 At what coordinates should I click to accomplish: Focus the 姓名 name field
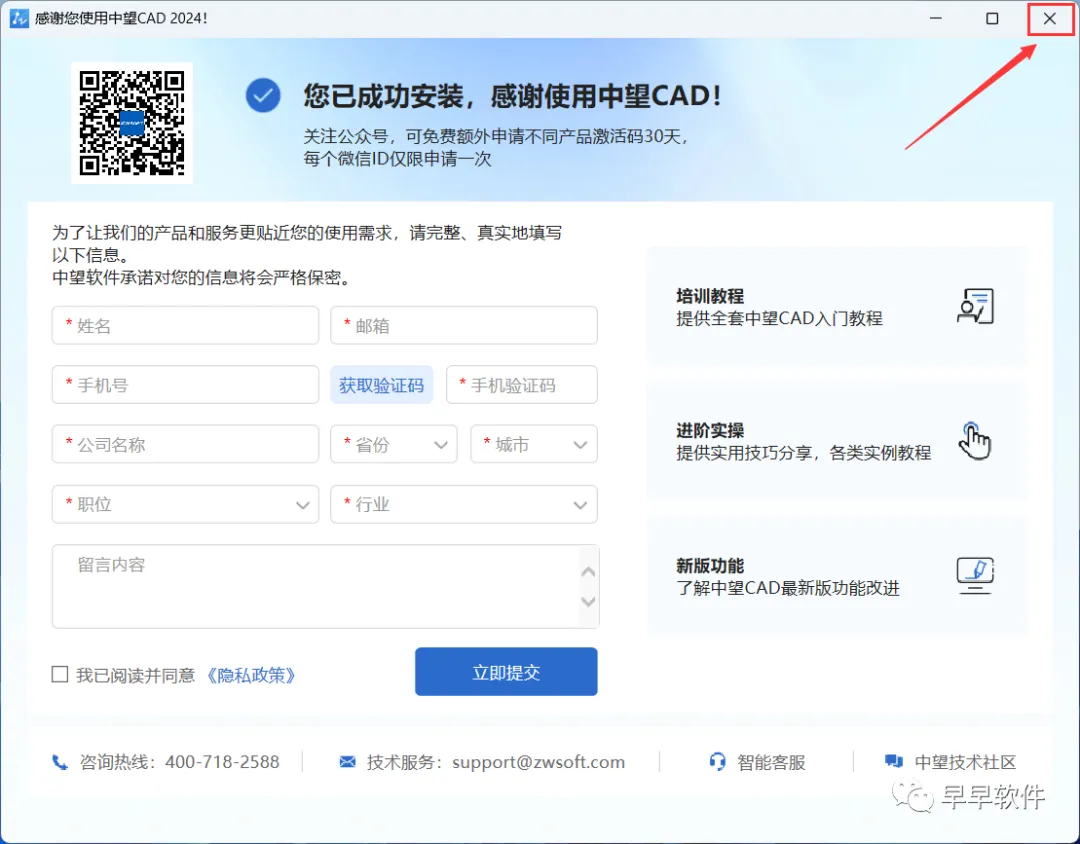(185, 325)
